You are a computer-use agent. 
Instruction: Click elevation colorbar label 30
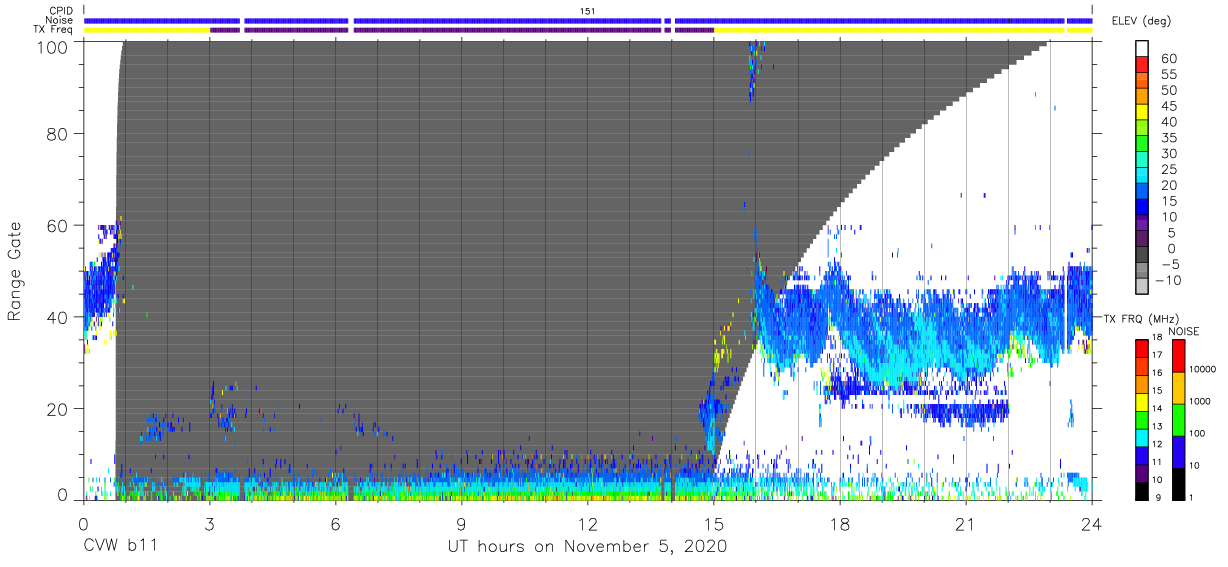(1171, 154)
